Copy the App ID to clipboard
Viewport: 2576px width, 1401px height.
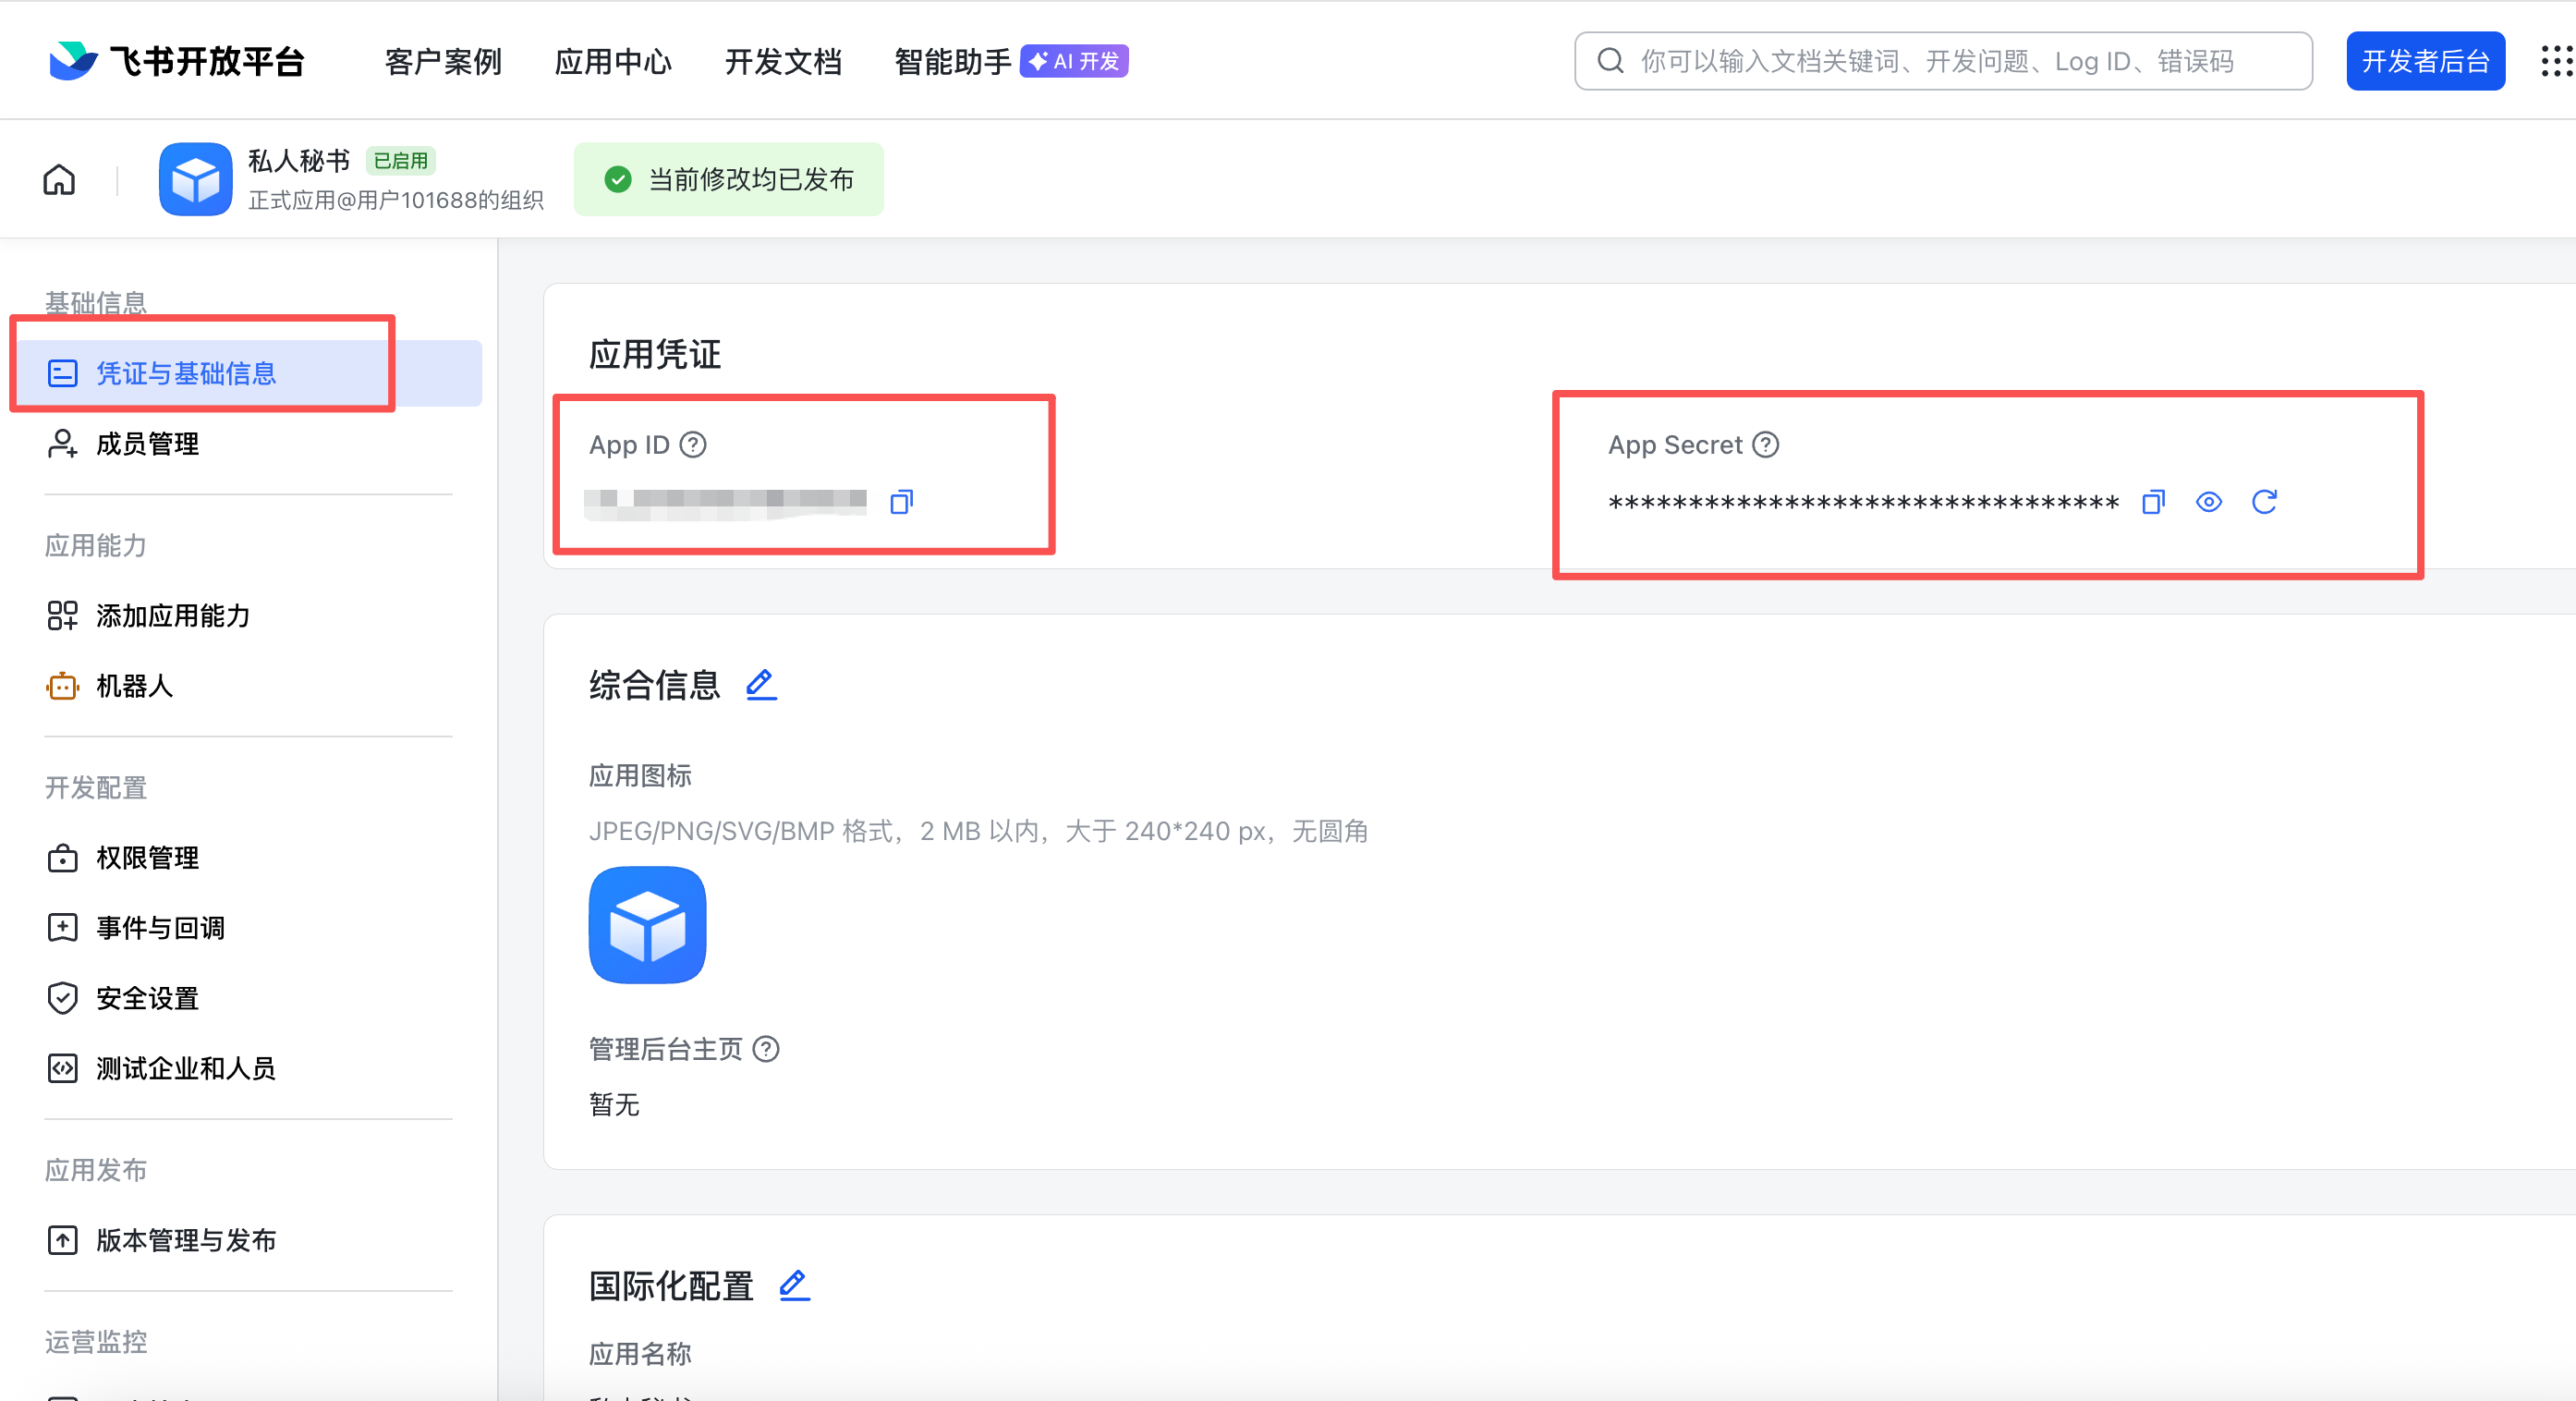pyautogui.click(x=901, y=502)
